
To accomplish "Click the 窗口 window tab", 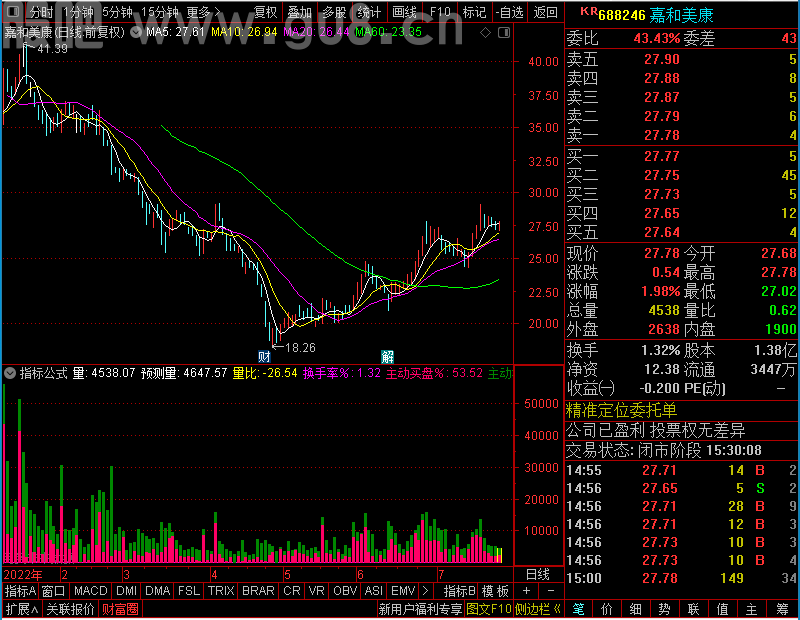I will coord(54,591).
